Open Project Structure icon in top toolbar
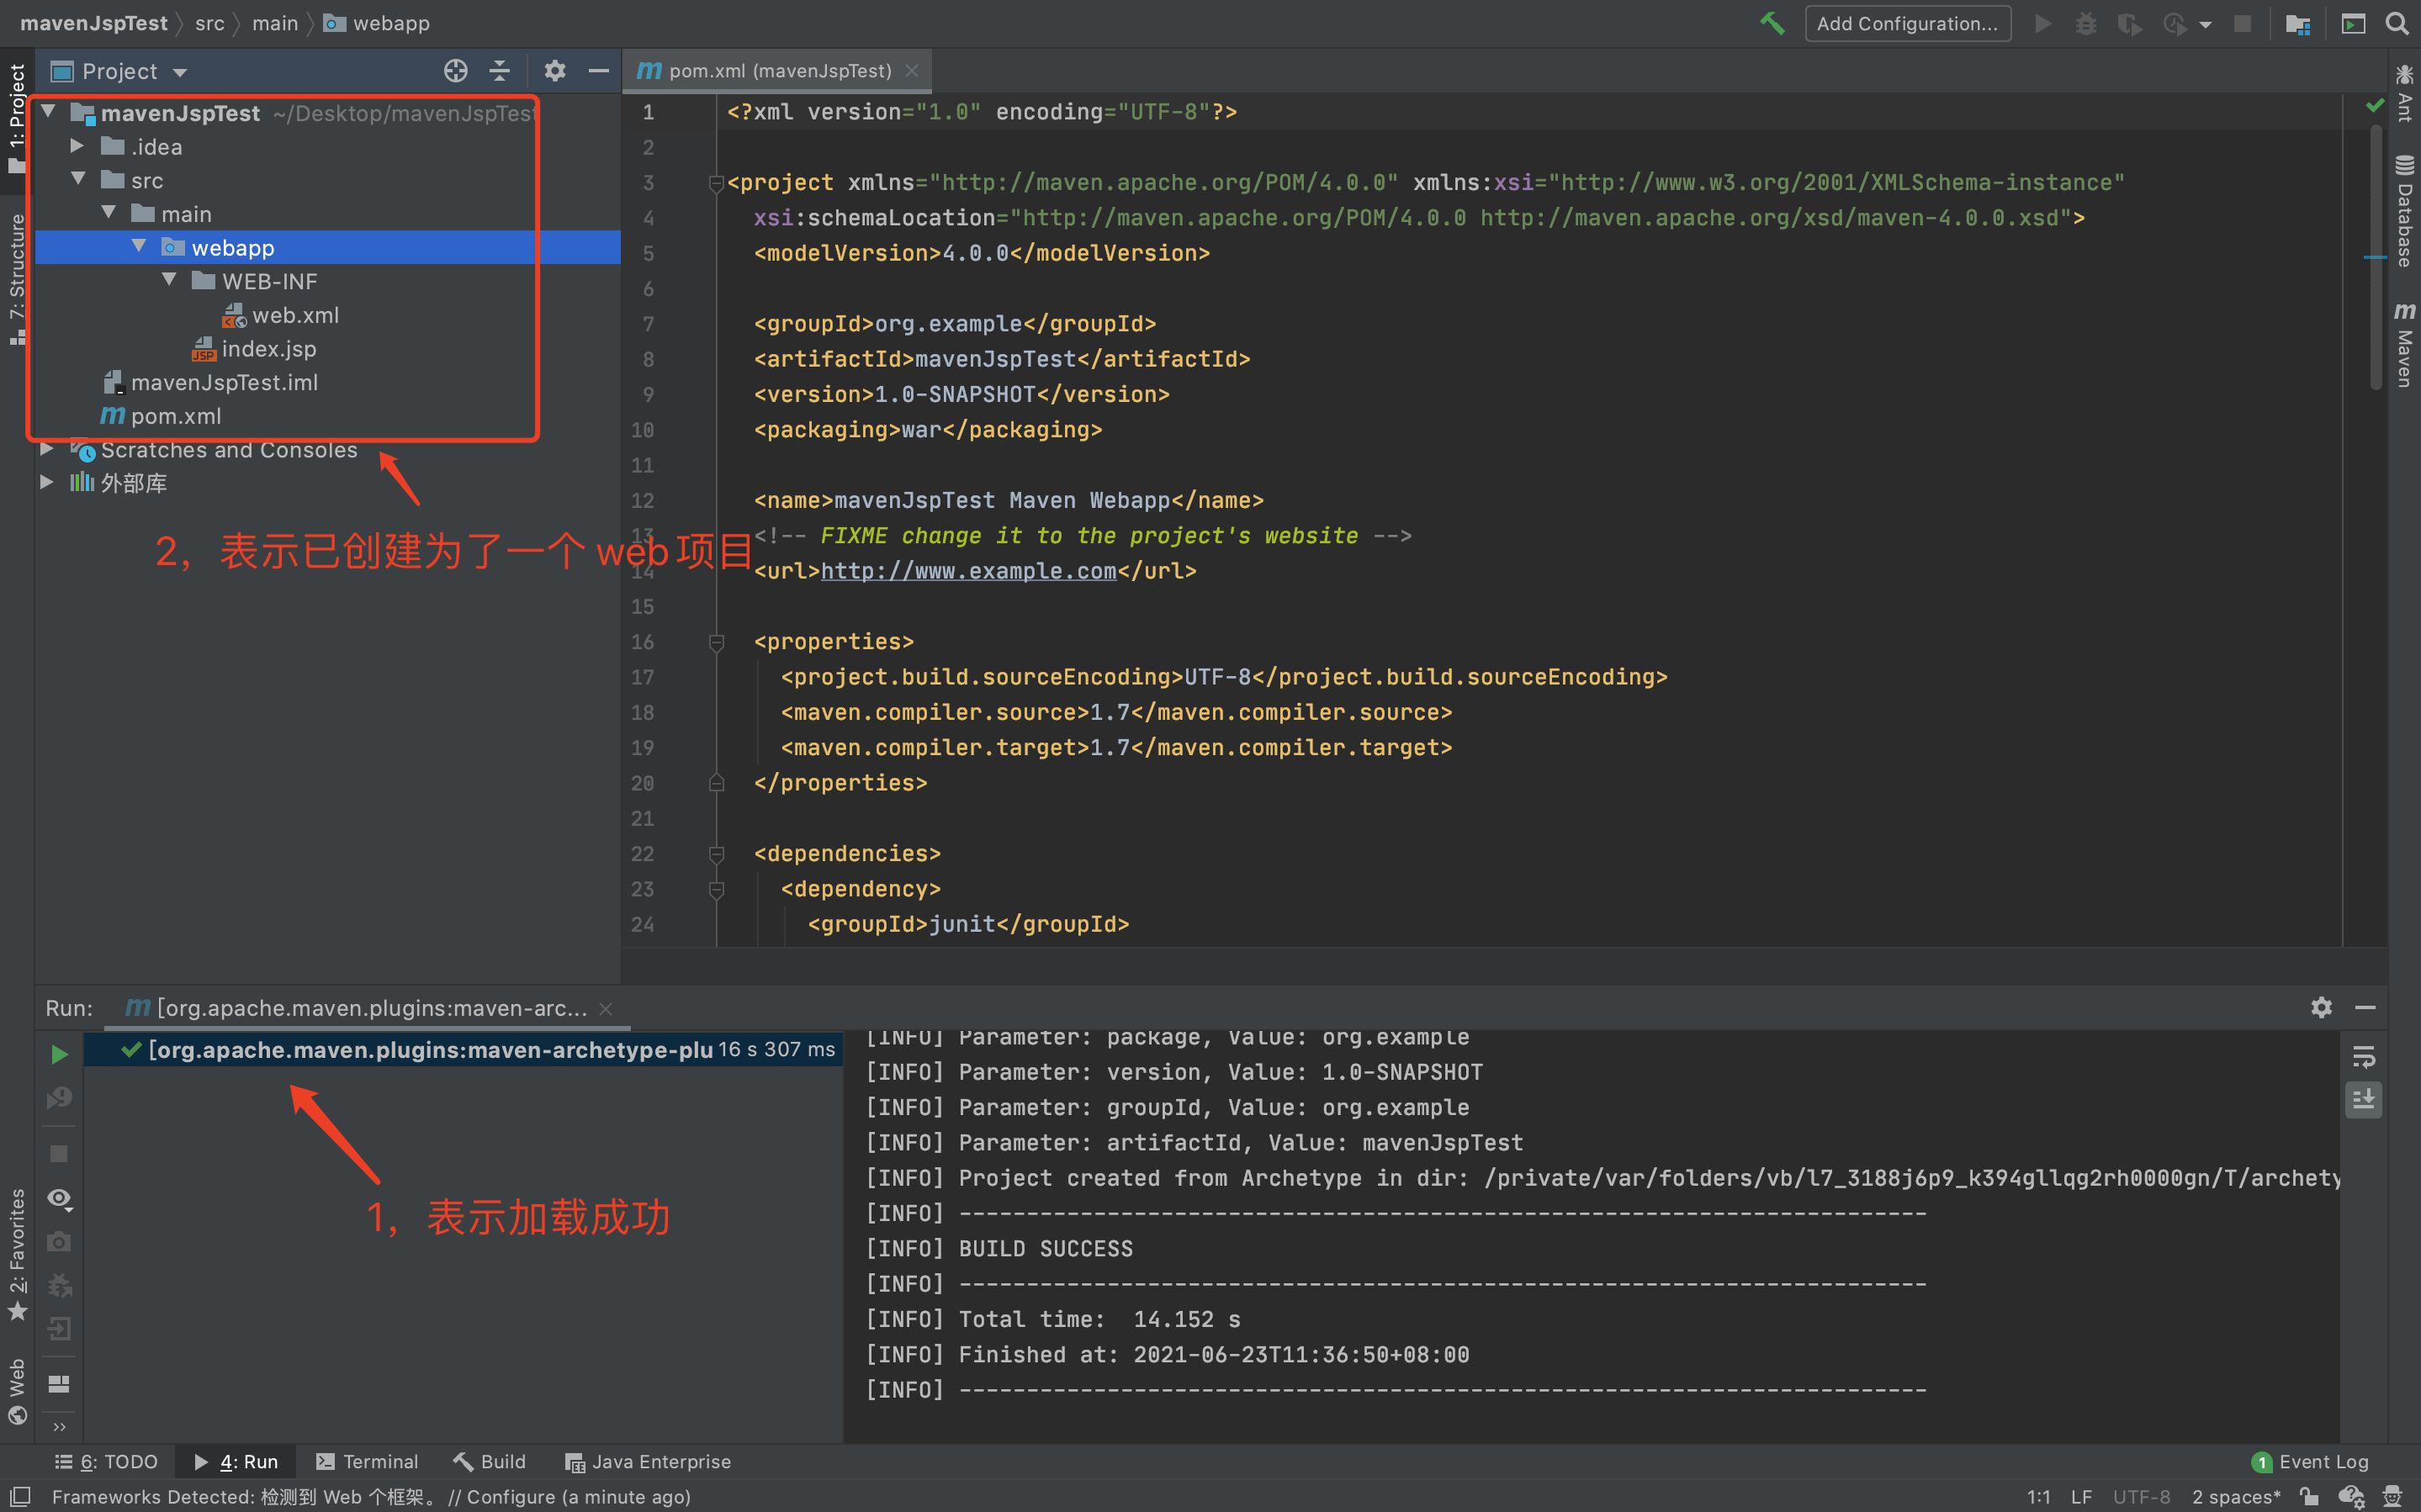The width and height of the screenshot is (2421, 1512). click(2297, 23)
